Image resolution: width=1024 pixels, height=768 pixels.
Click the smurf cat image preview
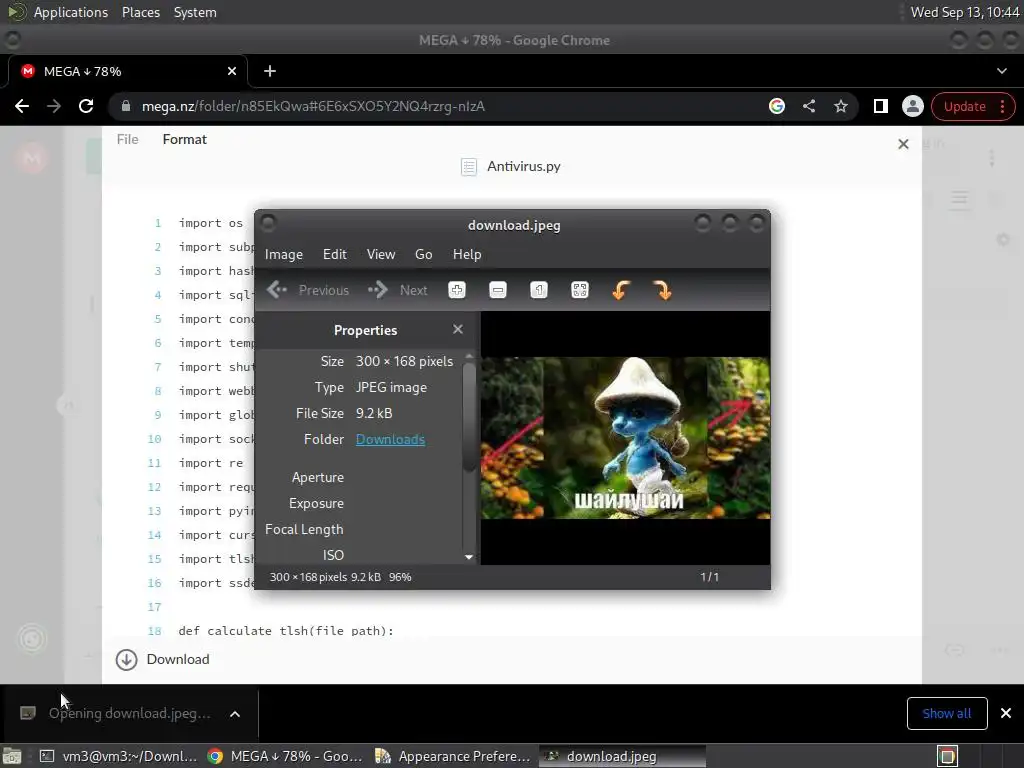click(x=626, y=438)
